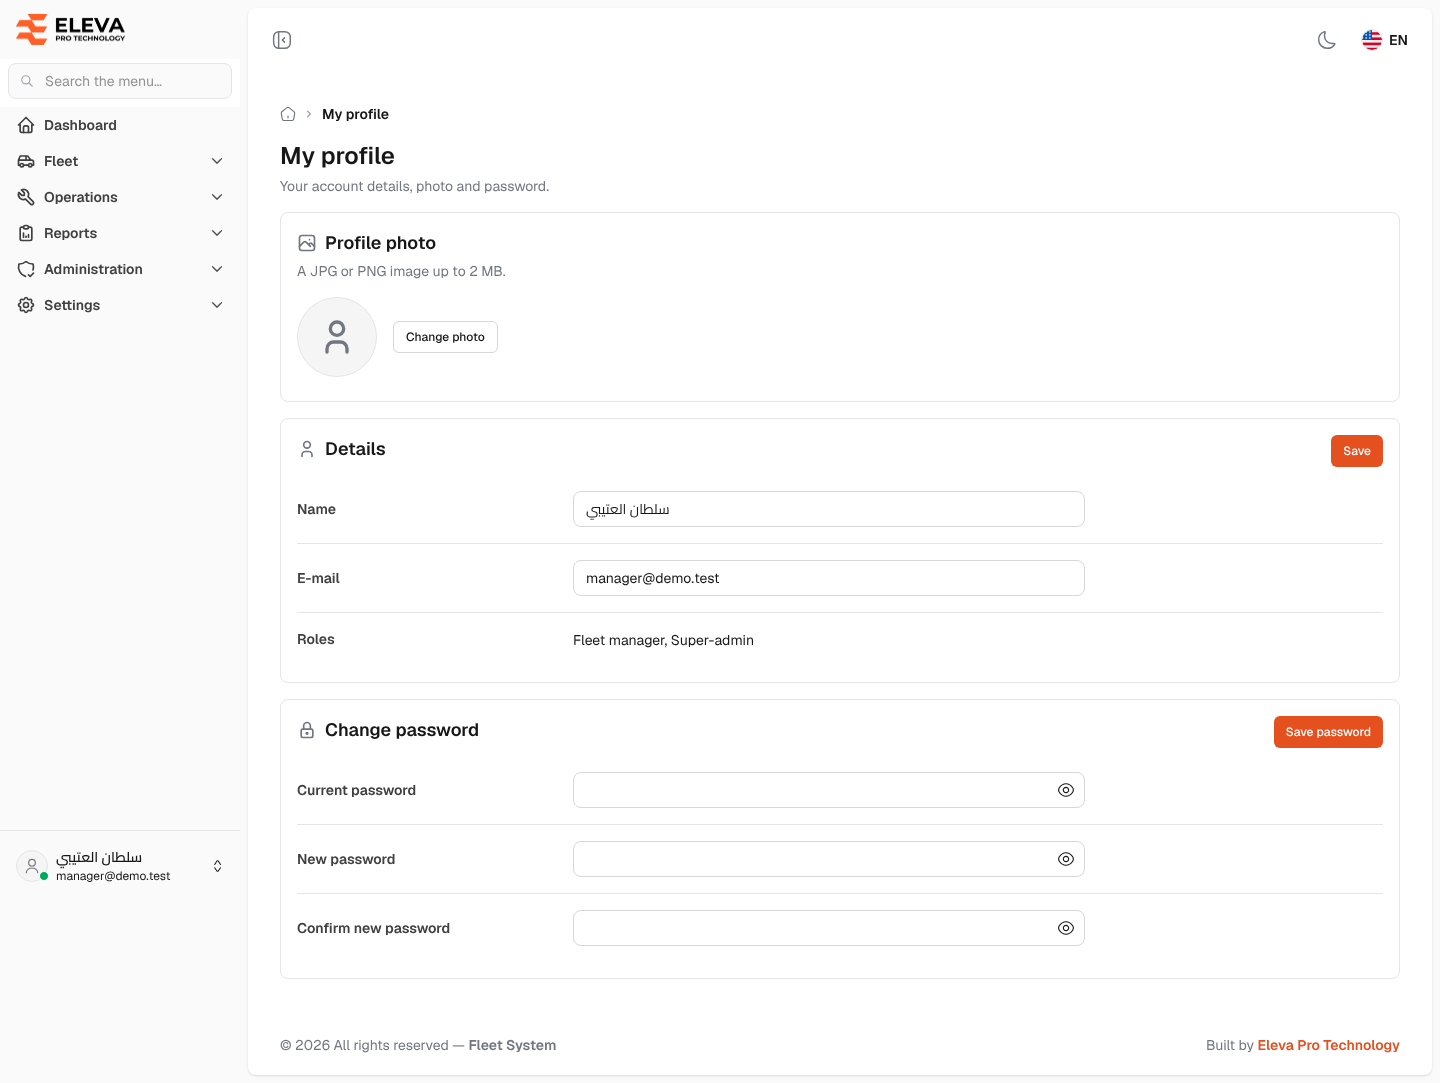Expand the Settings menu chevron
This screenshot has height=1083, width=1440.
(217, 305)
